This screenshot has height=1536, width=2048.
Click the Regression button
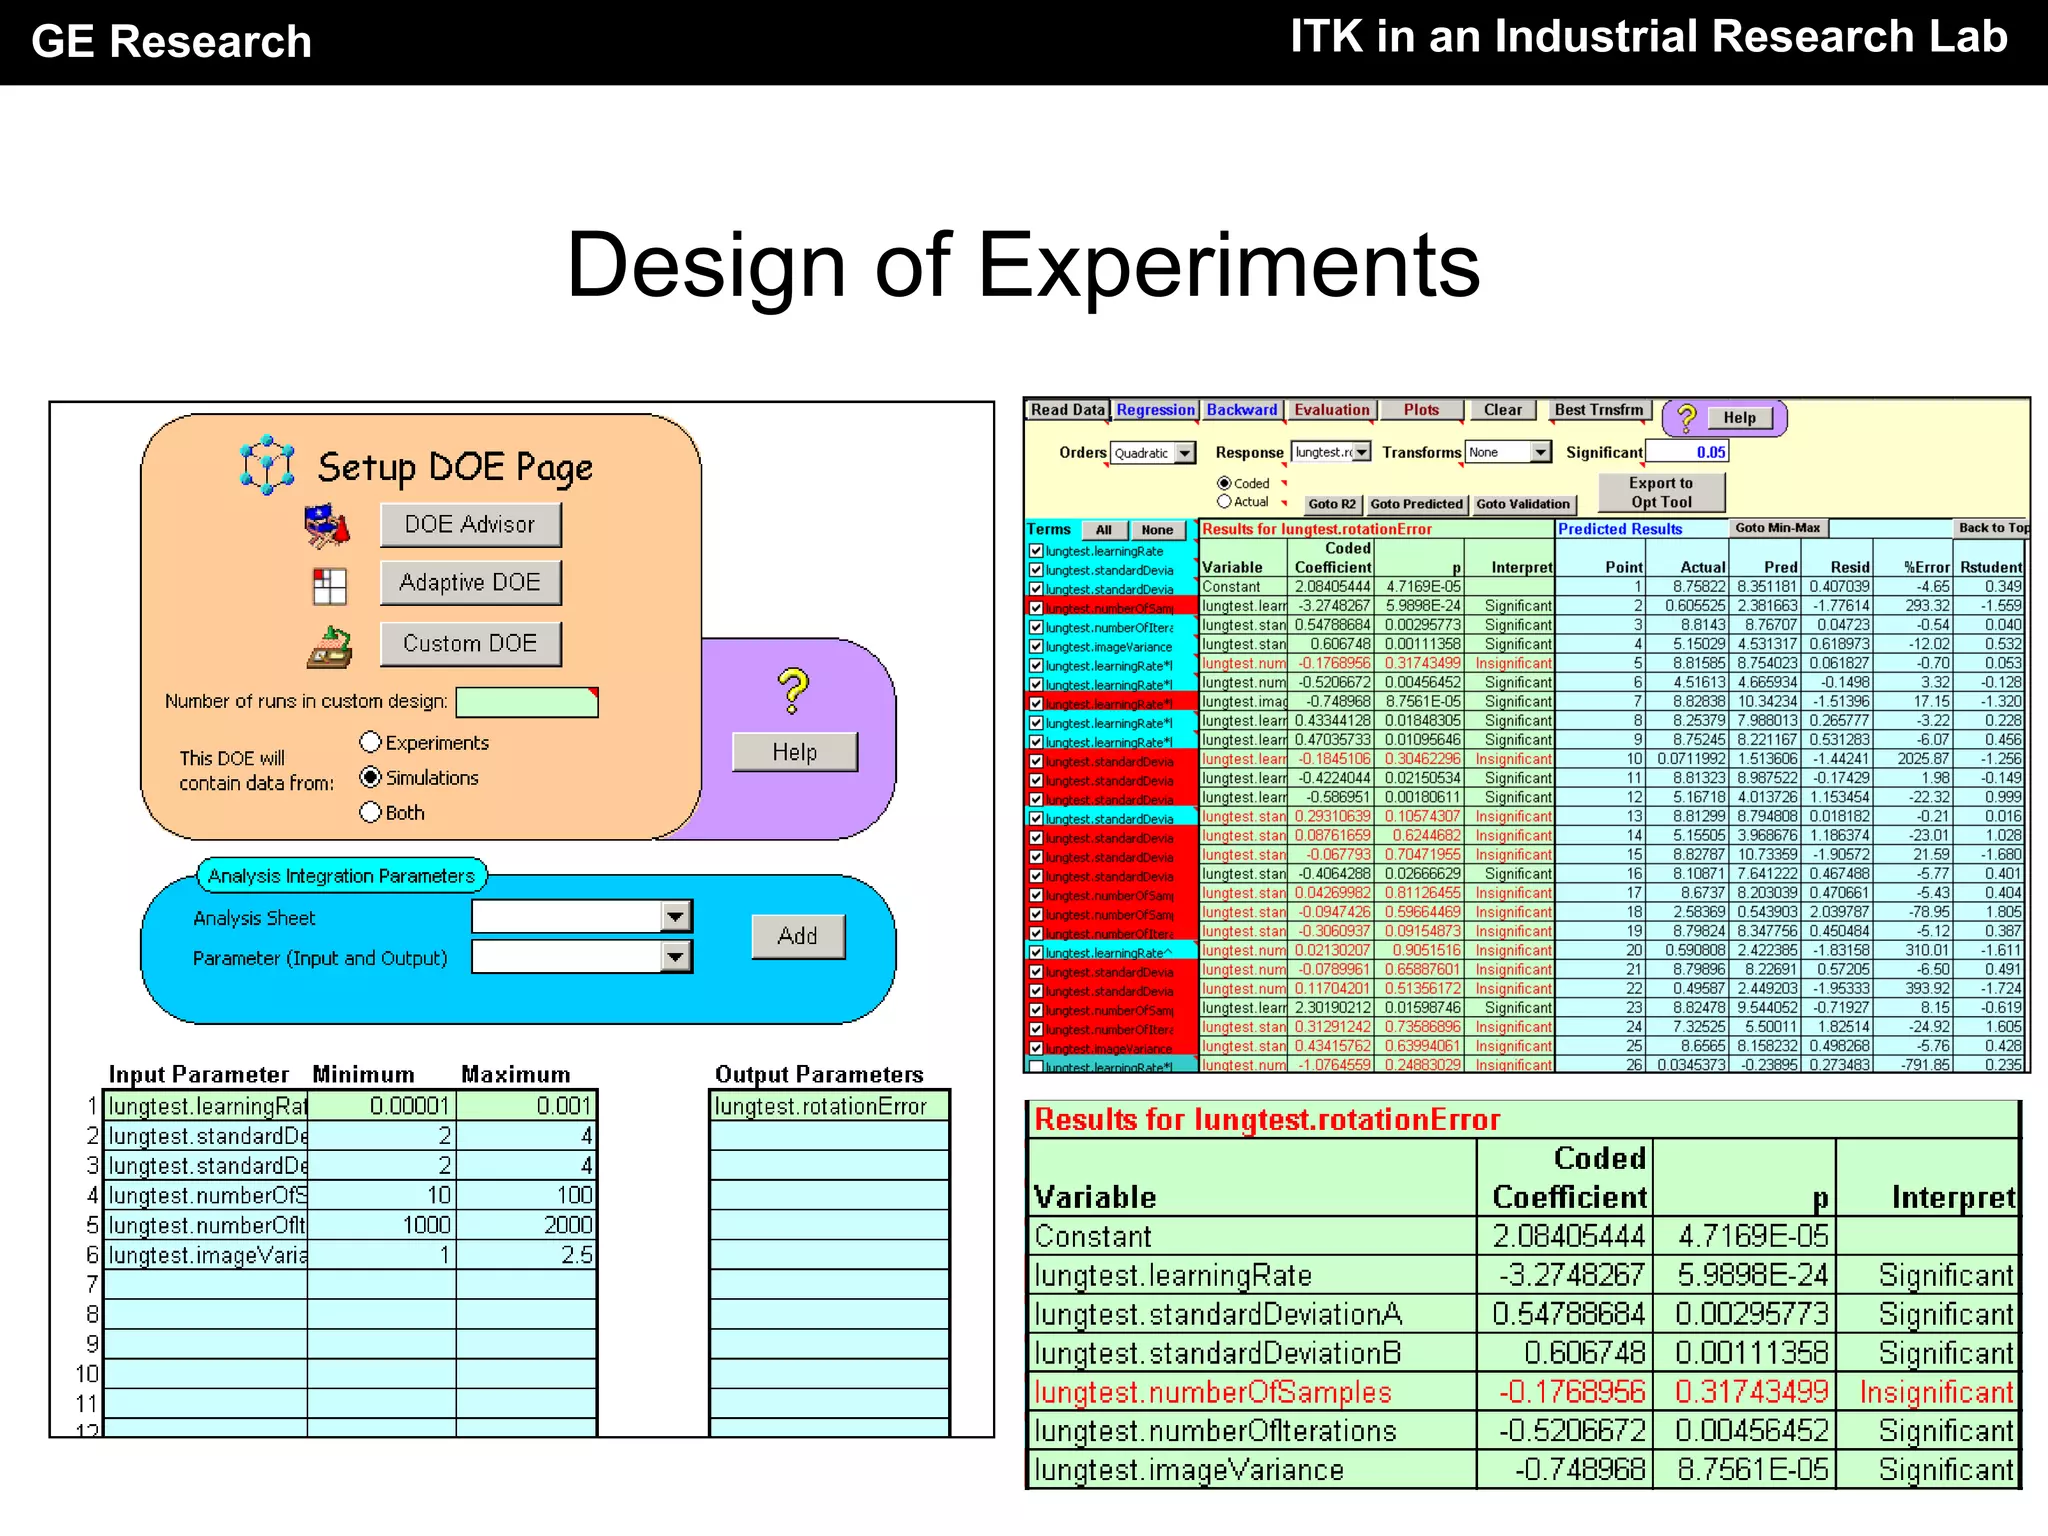tap(1155, 410)
